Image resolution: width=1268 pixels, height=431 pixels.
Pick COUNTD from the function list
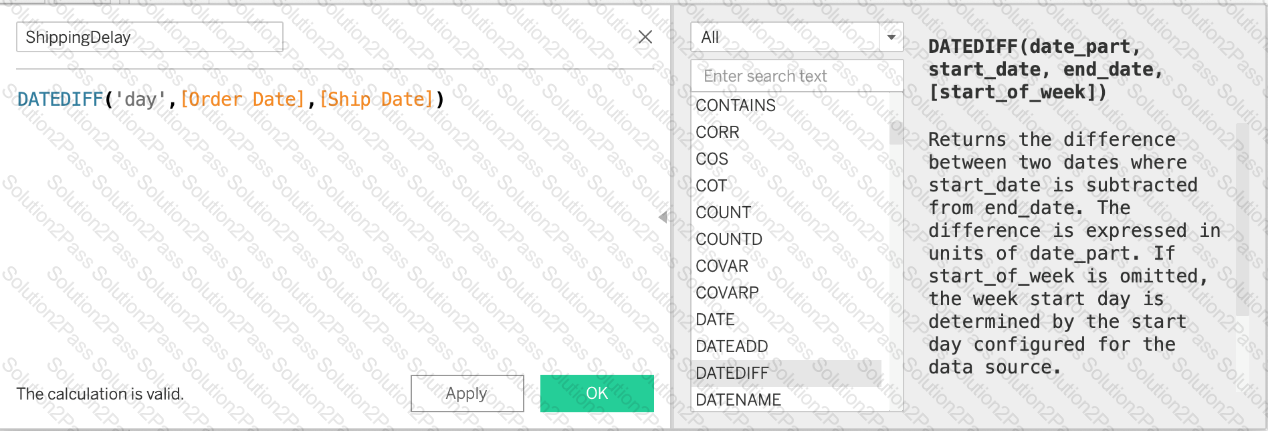pos(729,240)
